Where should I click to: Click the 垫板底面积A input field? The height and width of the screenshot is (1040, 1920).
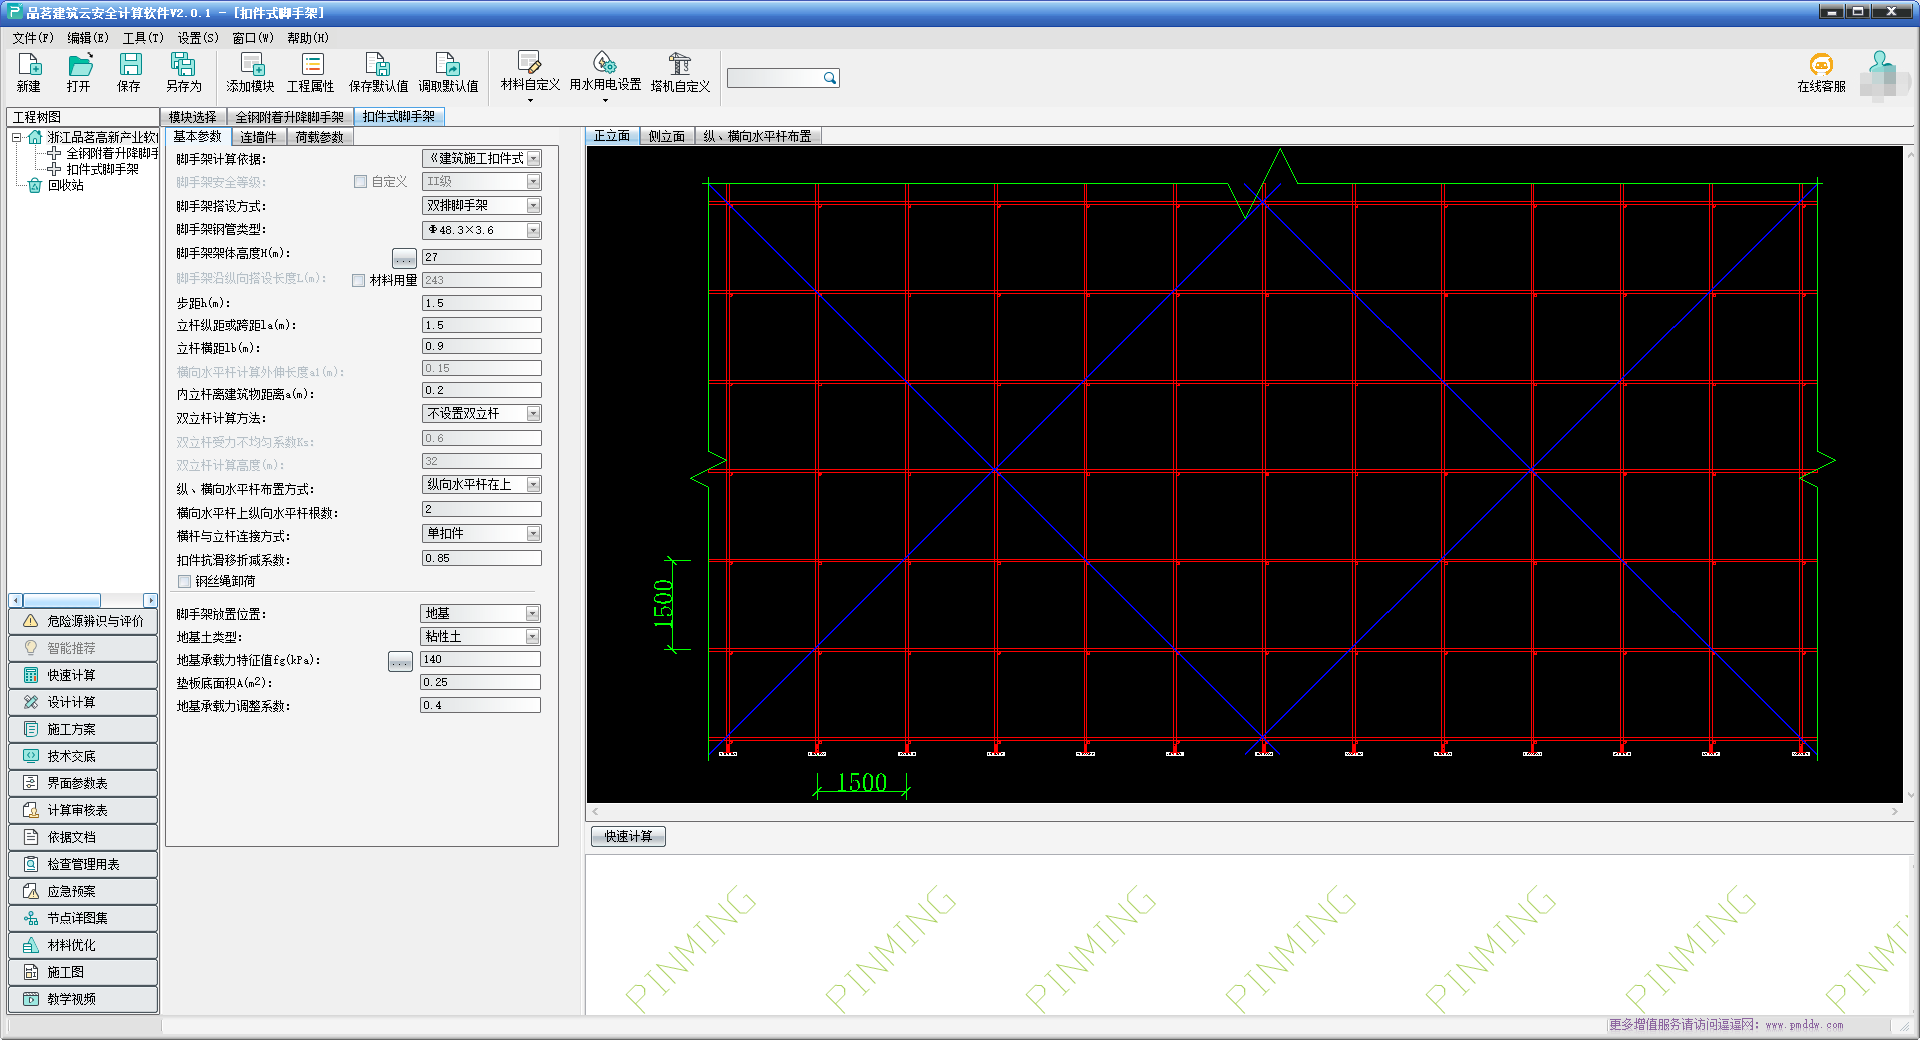(480, 682)
